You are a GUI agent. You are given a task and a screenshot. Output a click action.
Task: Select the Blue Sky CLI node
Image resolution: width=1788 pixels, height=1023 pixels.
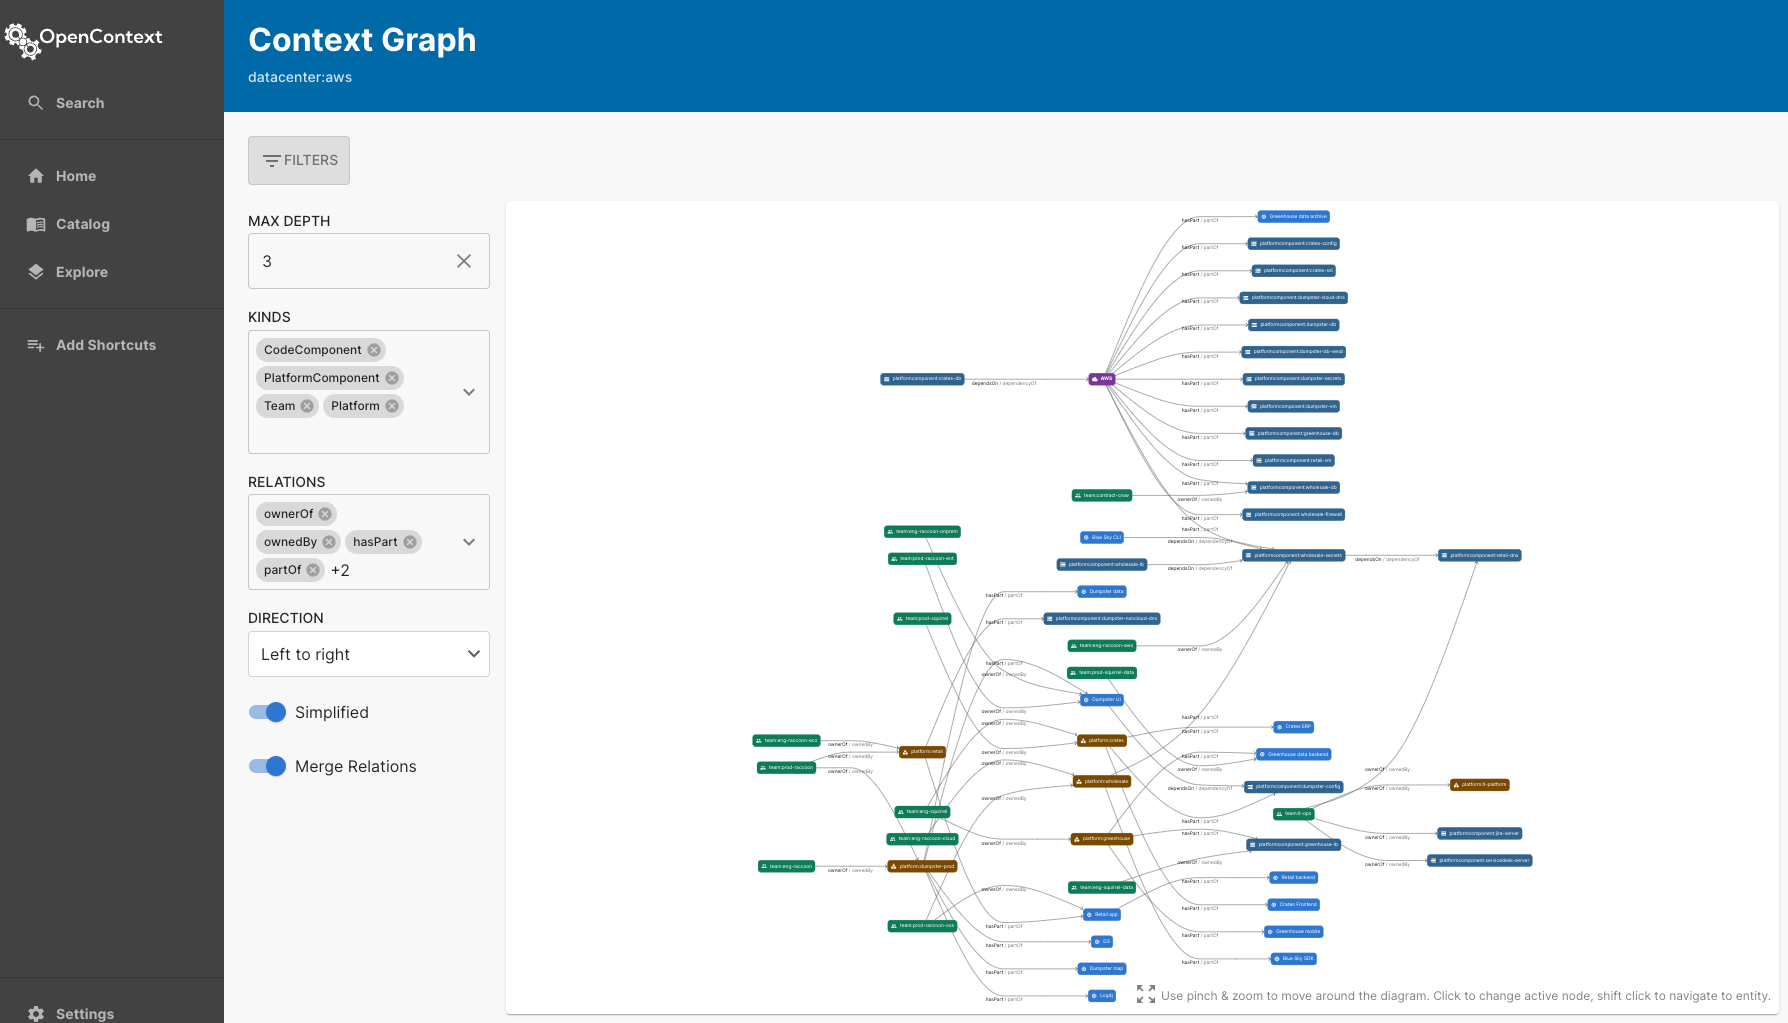(x=1102, y=538)
